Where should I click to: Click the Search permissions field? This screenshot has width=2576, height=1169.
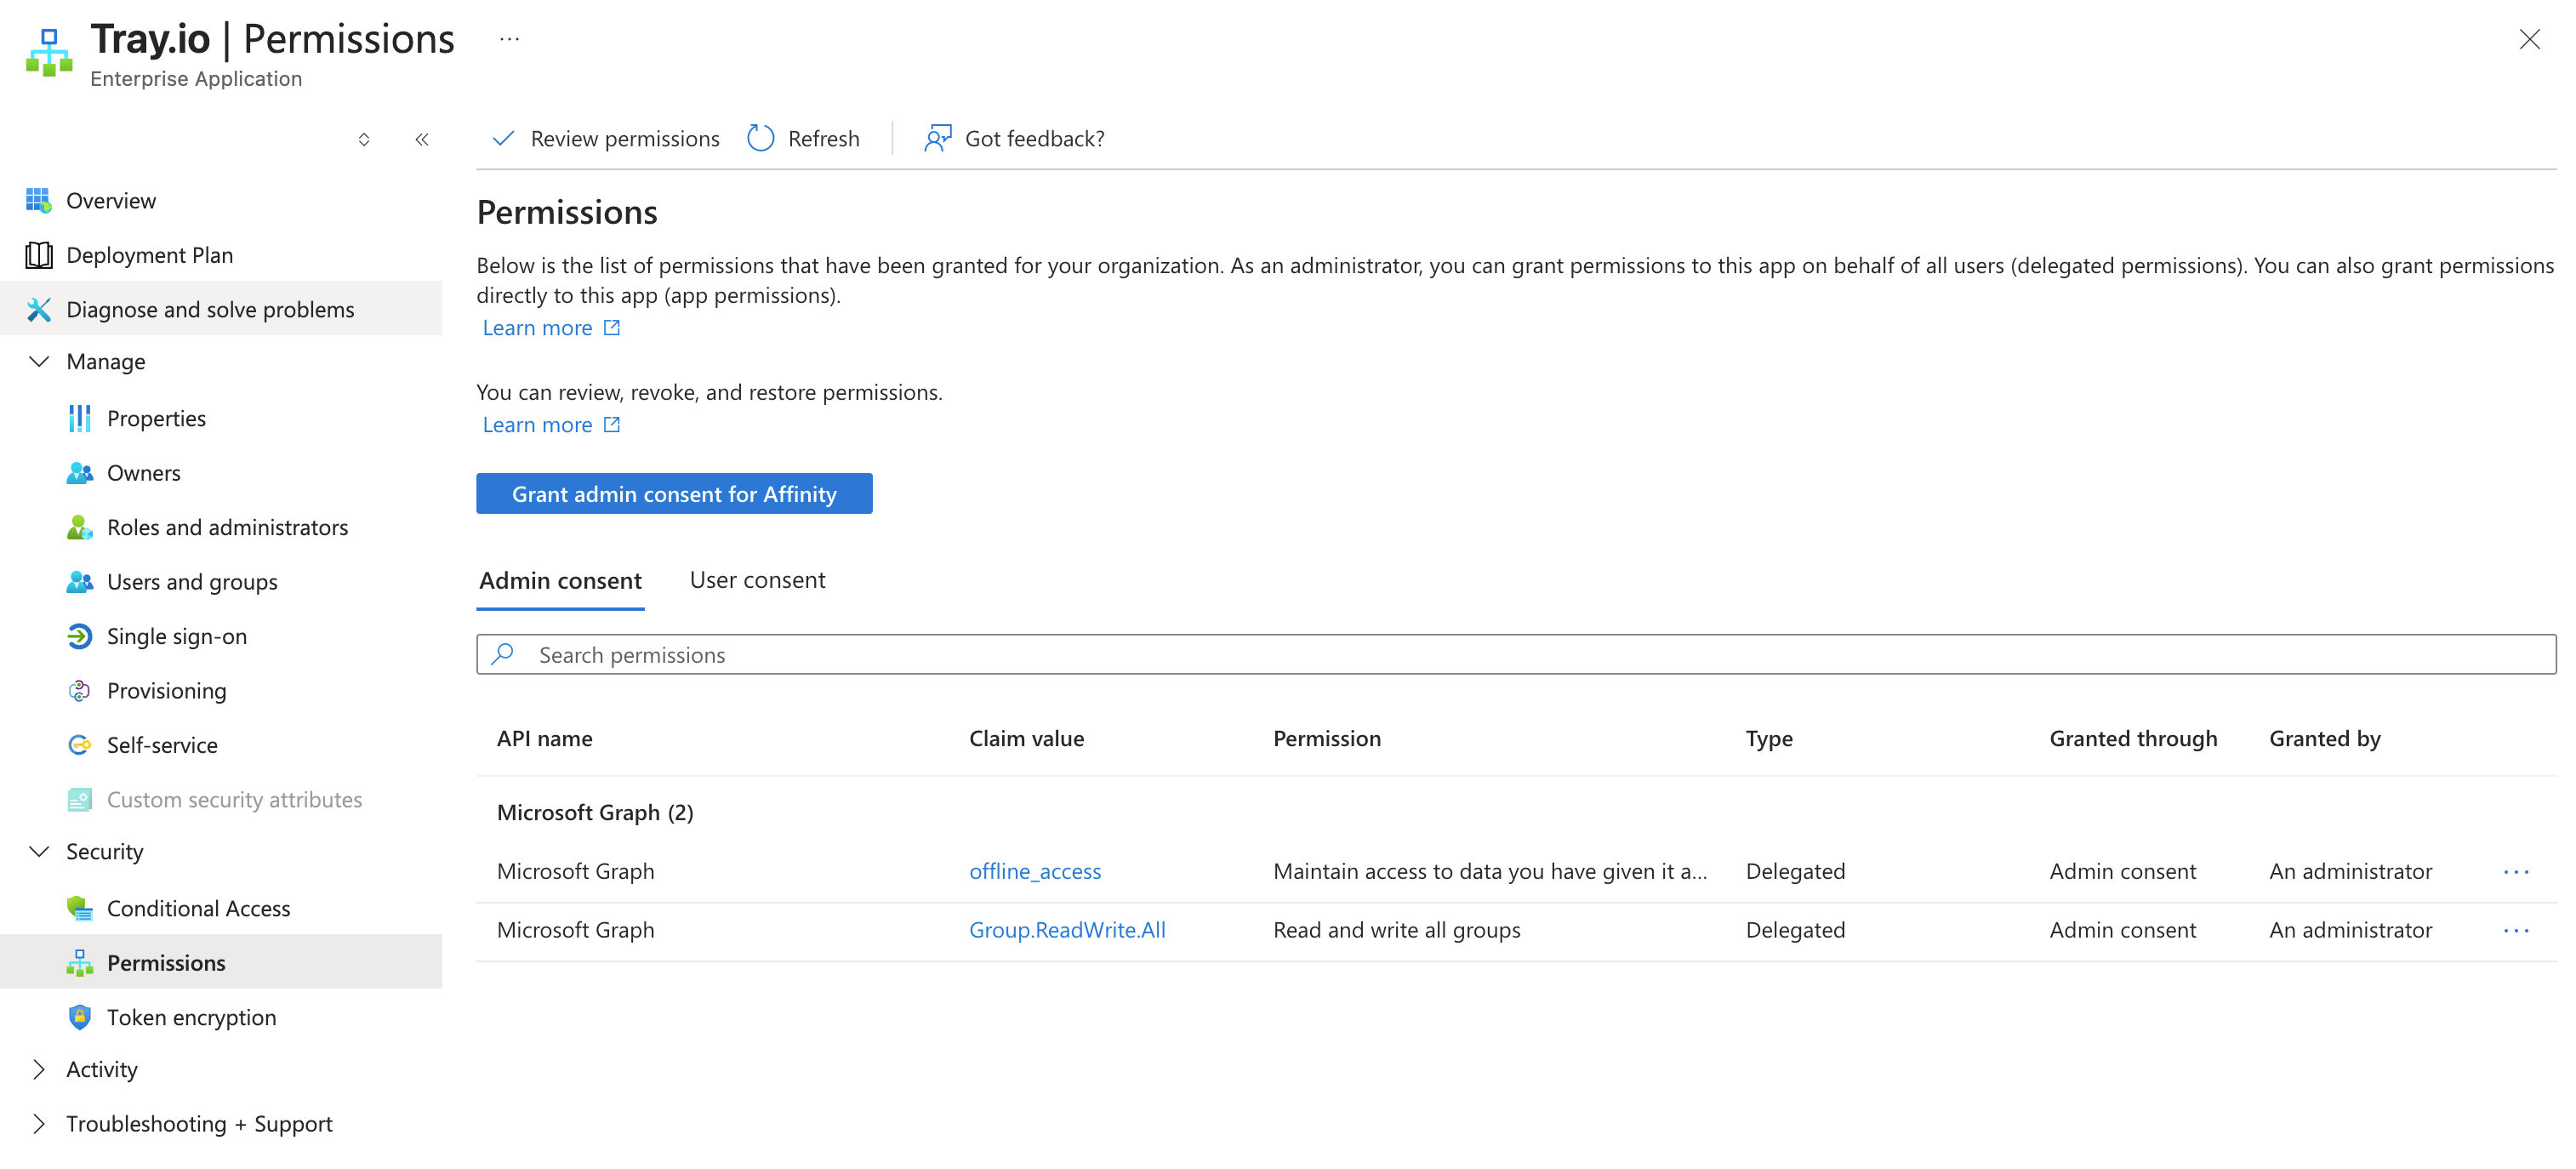click(x=1515, y=654)
